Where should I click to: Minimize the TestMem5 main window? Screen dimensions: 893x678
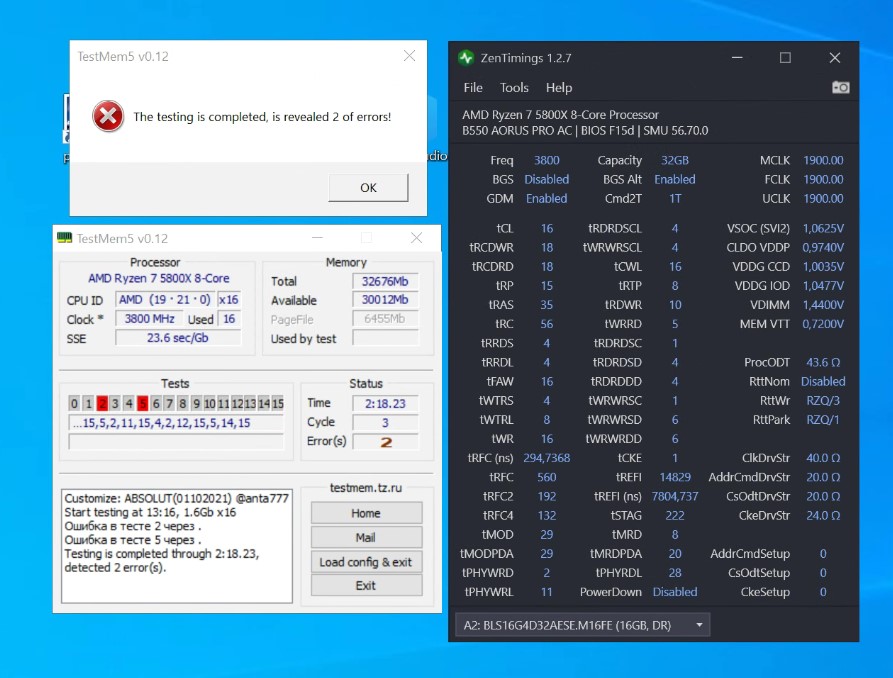point(317,238)
